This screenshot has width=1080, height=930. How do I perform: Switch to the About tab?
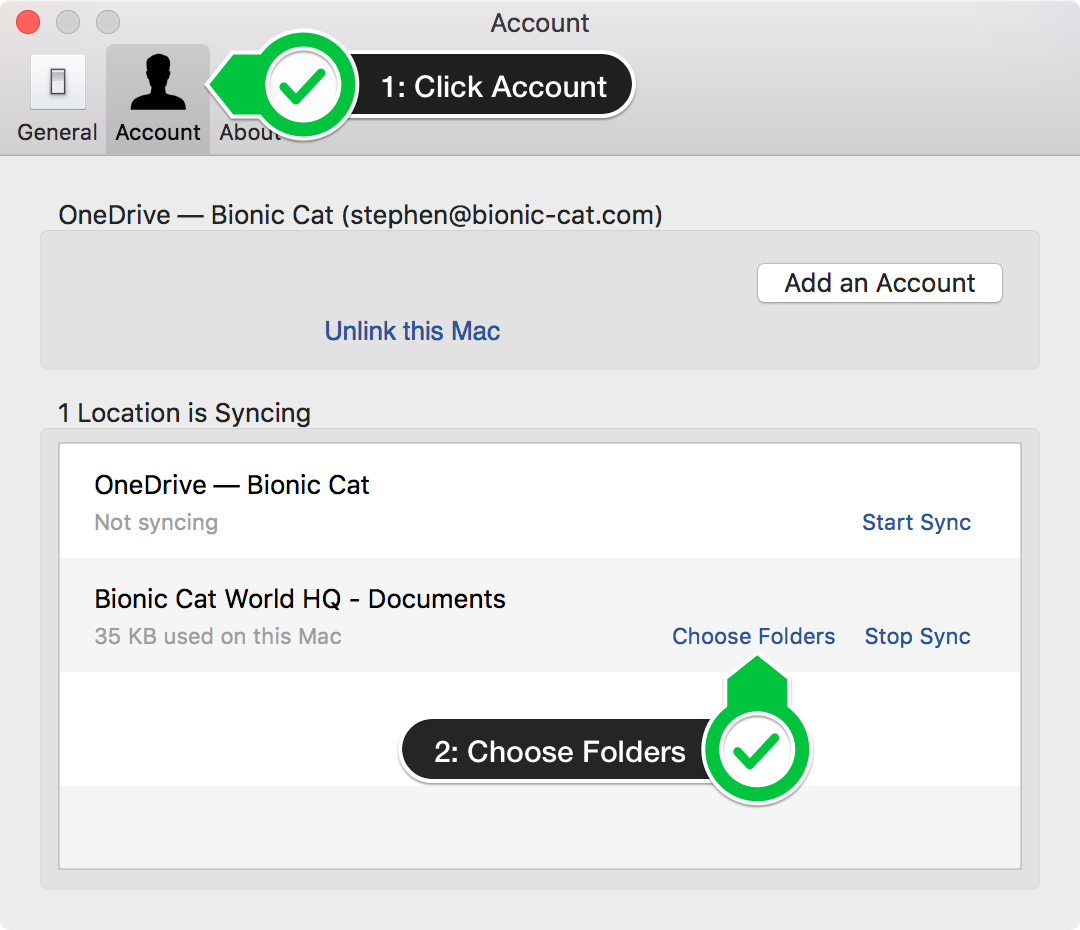click(x=250, y=132)
